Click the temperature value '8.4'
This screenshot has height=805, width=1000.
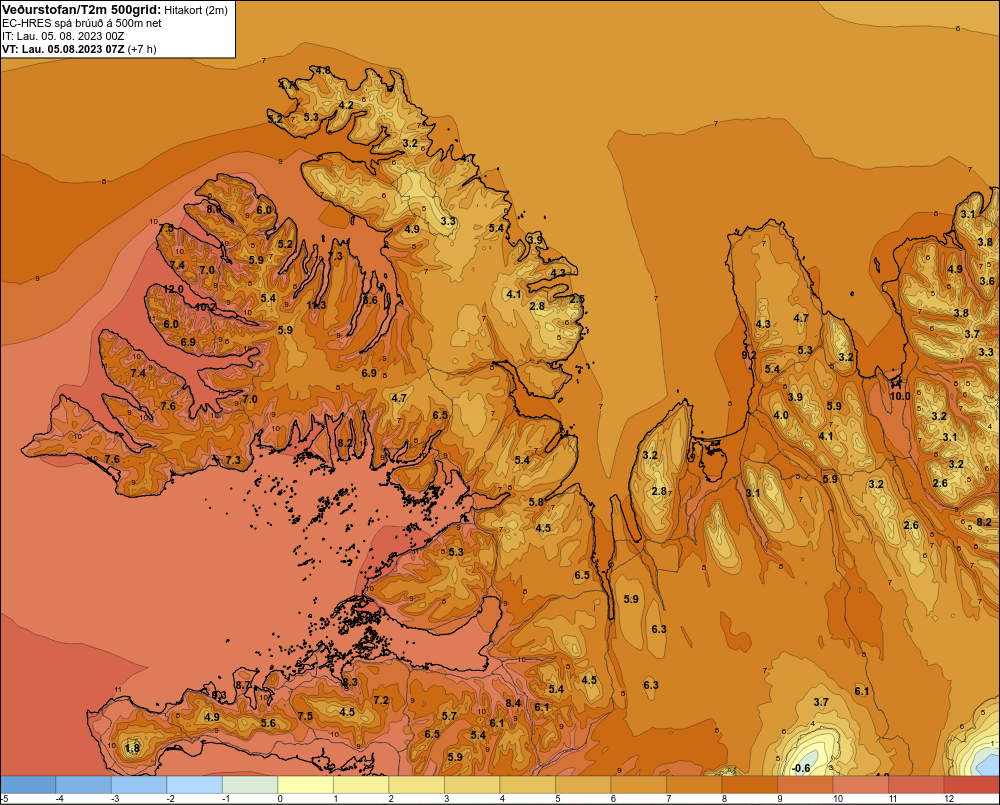click(x=513, y=703)
